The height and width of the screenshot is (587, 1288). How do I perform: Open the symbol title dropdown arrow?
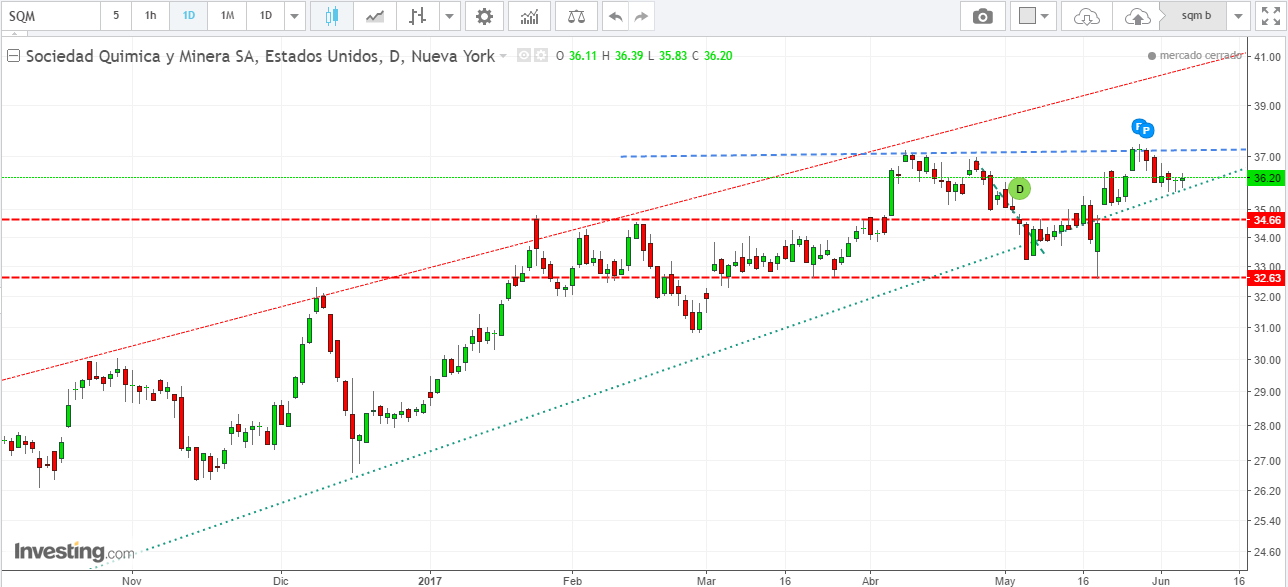coord(503,56)
